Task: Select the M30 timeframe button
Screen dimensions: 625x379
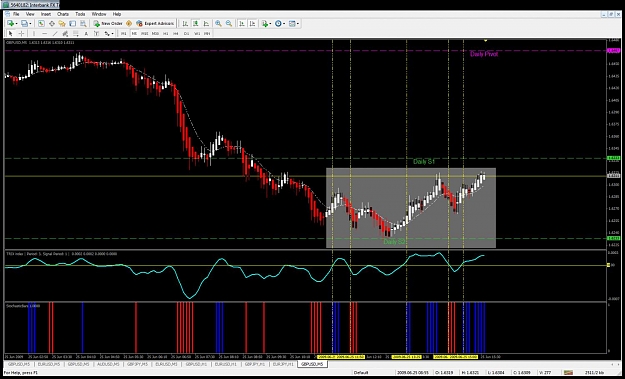Action: tap(155, 33)
